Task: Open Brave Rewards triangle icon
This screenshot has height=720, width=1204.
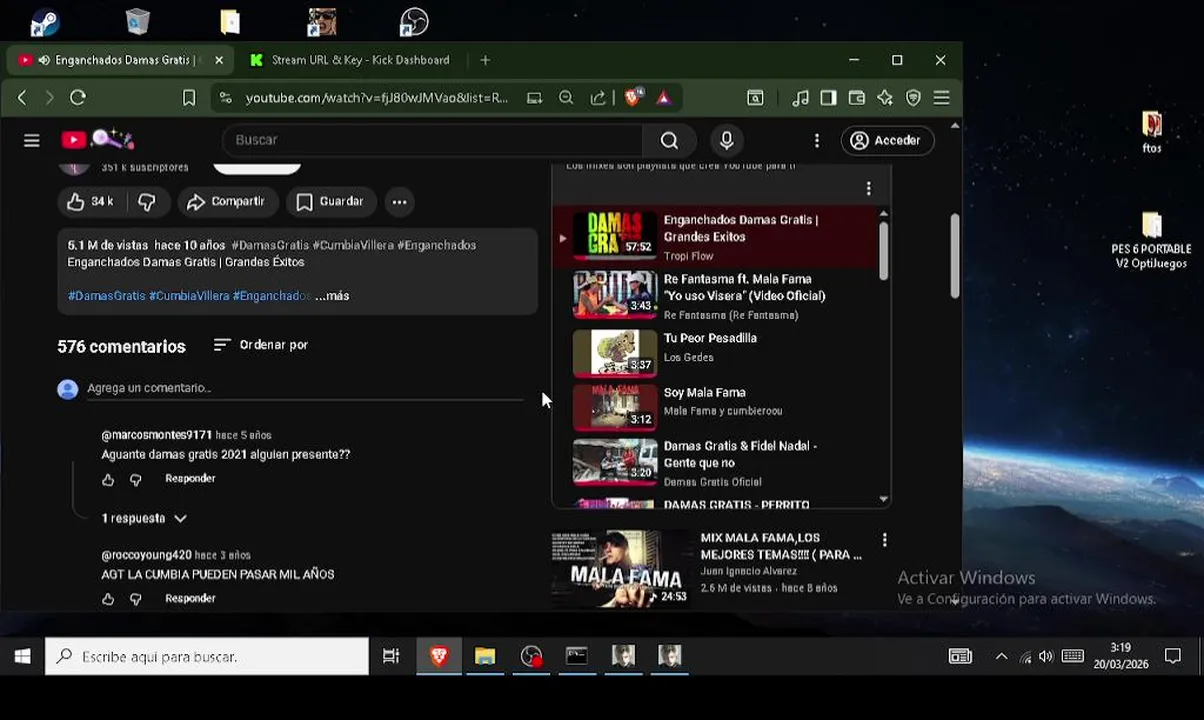Action: pyautogui.click(x=663, y=98)
